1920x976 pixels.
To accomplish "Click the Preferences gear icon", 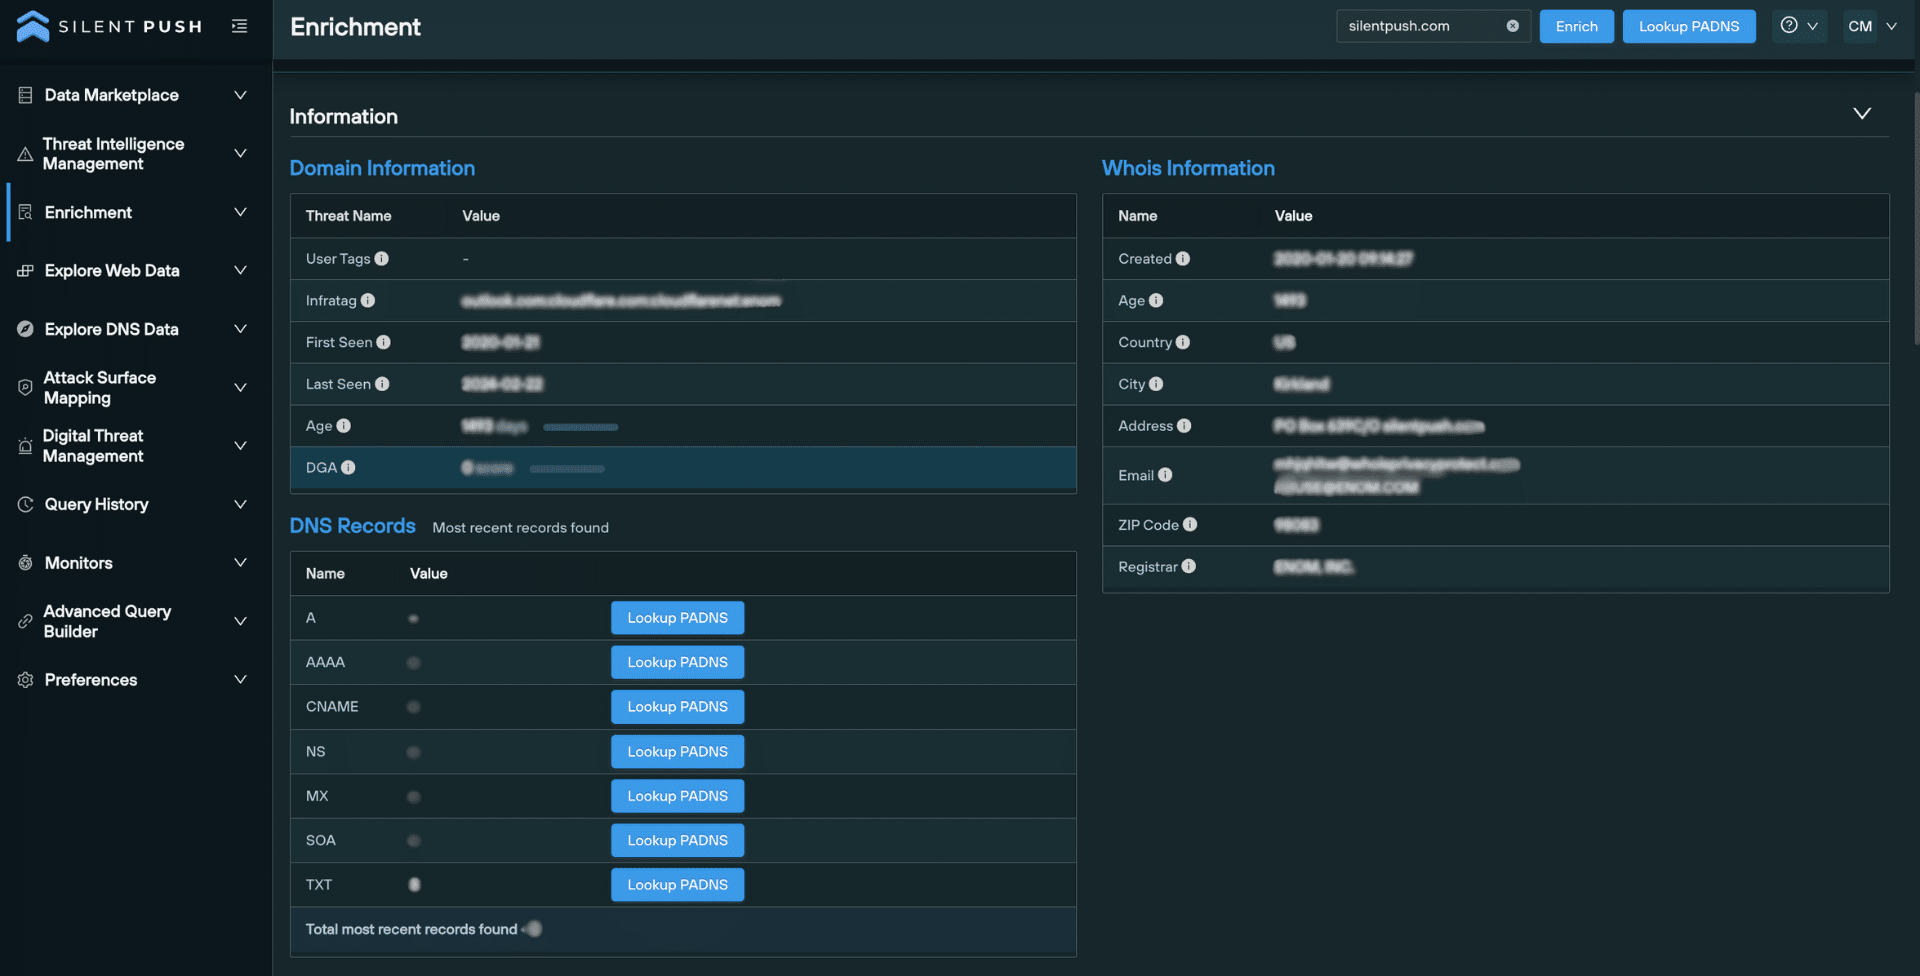I will point(25,680).
